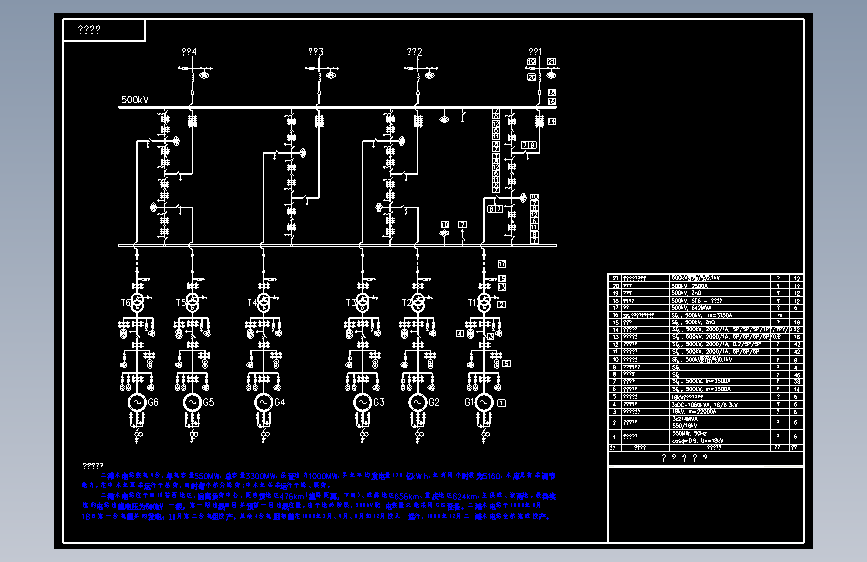867x562 pixels.
Task: Pick the T5 transformer symbol
Action: [x=192, y=303]
